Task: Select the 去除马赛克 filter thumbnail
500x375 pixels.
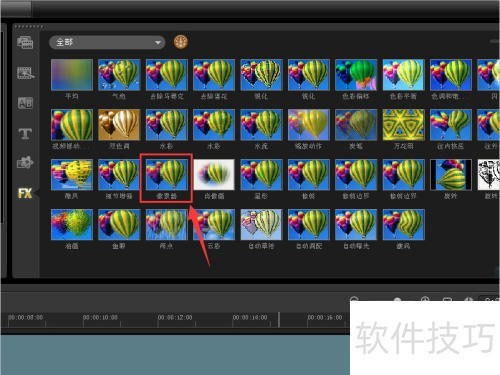Action: pyautogui.click(x=167, y=75)
